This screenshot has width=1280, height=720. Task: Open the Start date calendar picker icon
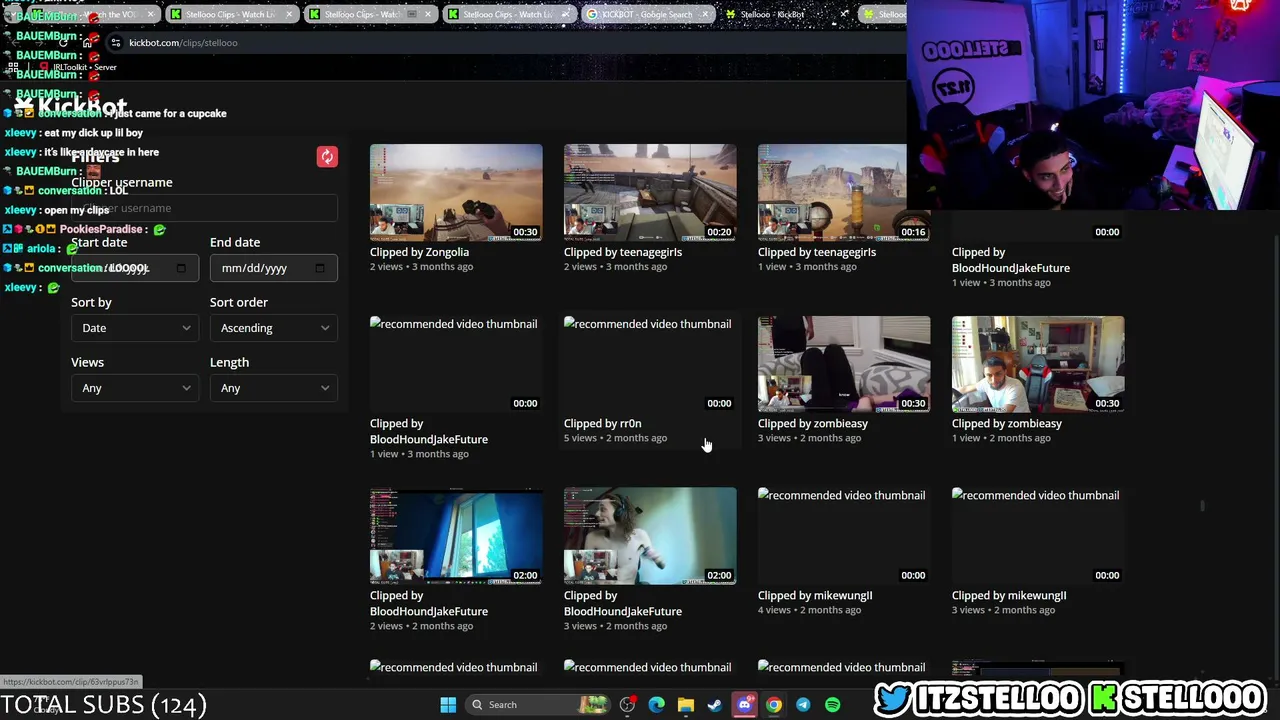(181, 268)
